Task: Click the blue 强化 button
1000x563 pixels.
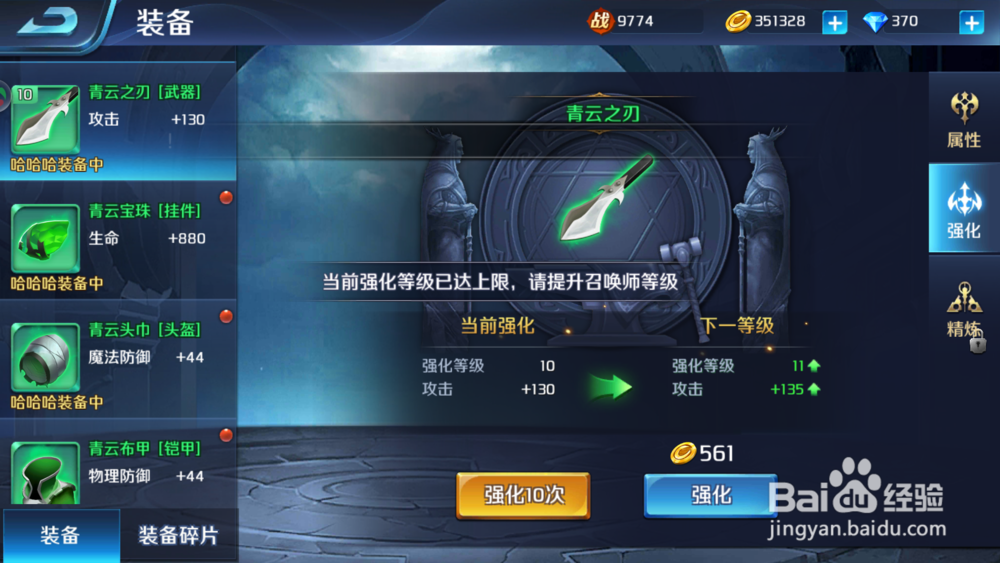Action: [710, 495]
